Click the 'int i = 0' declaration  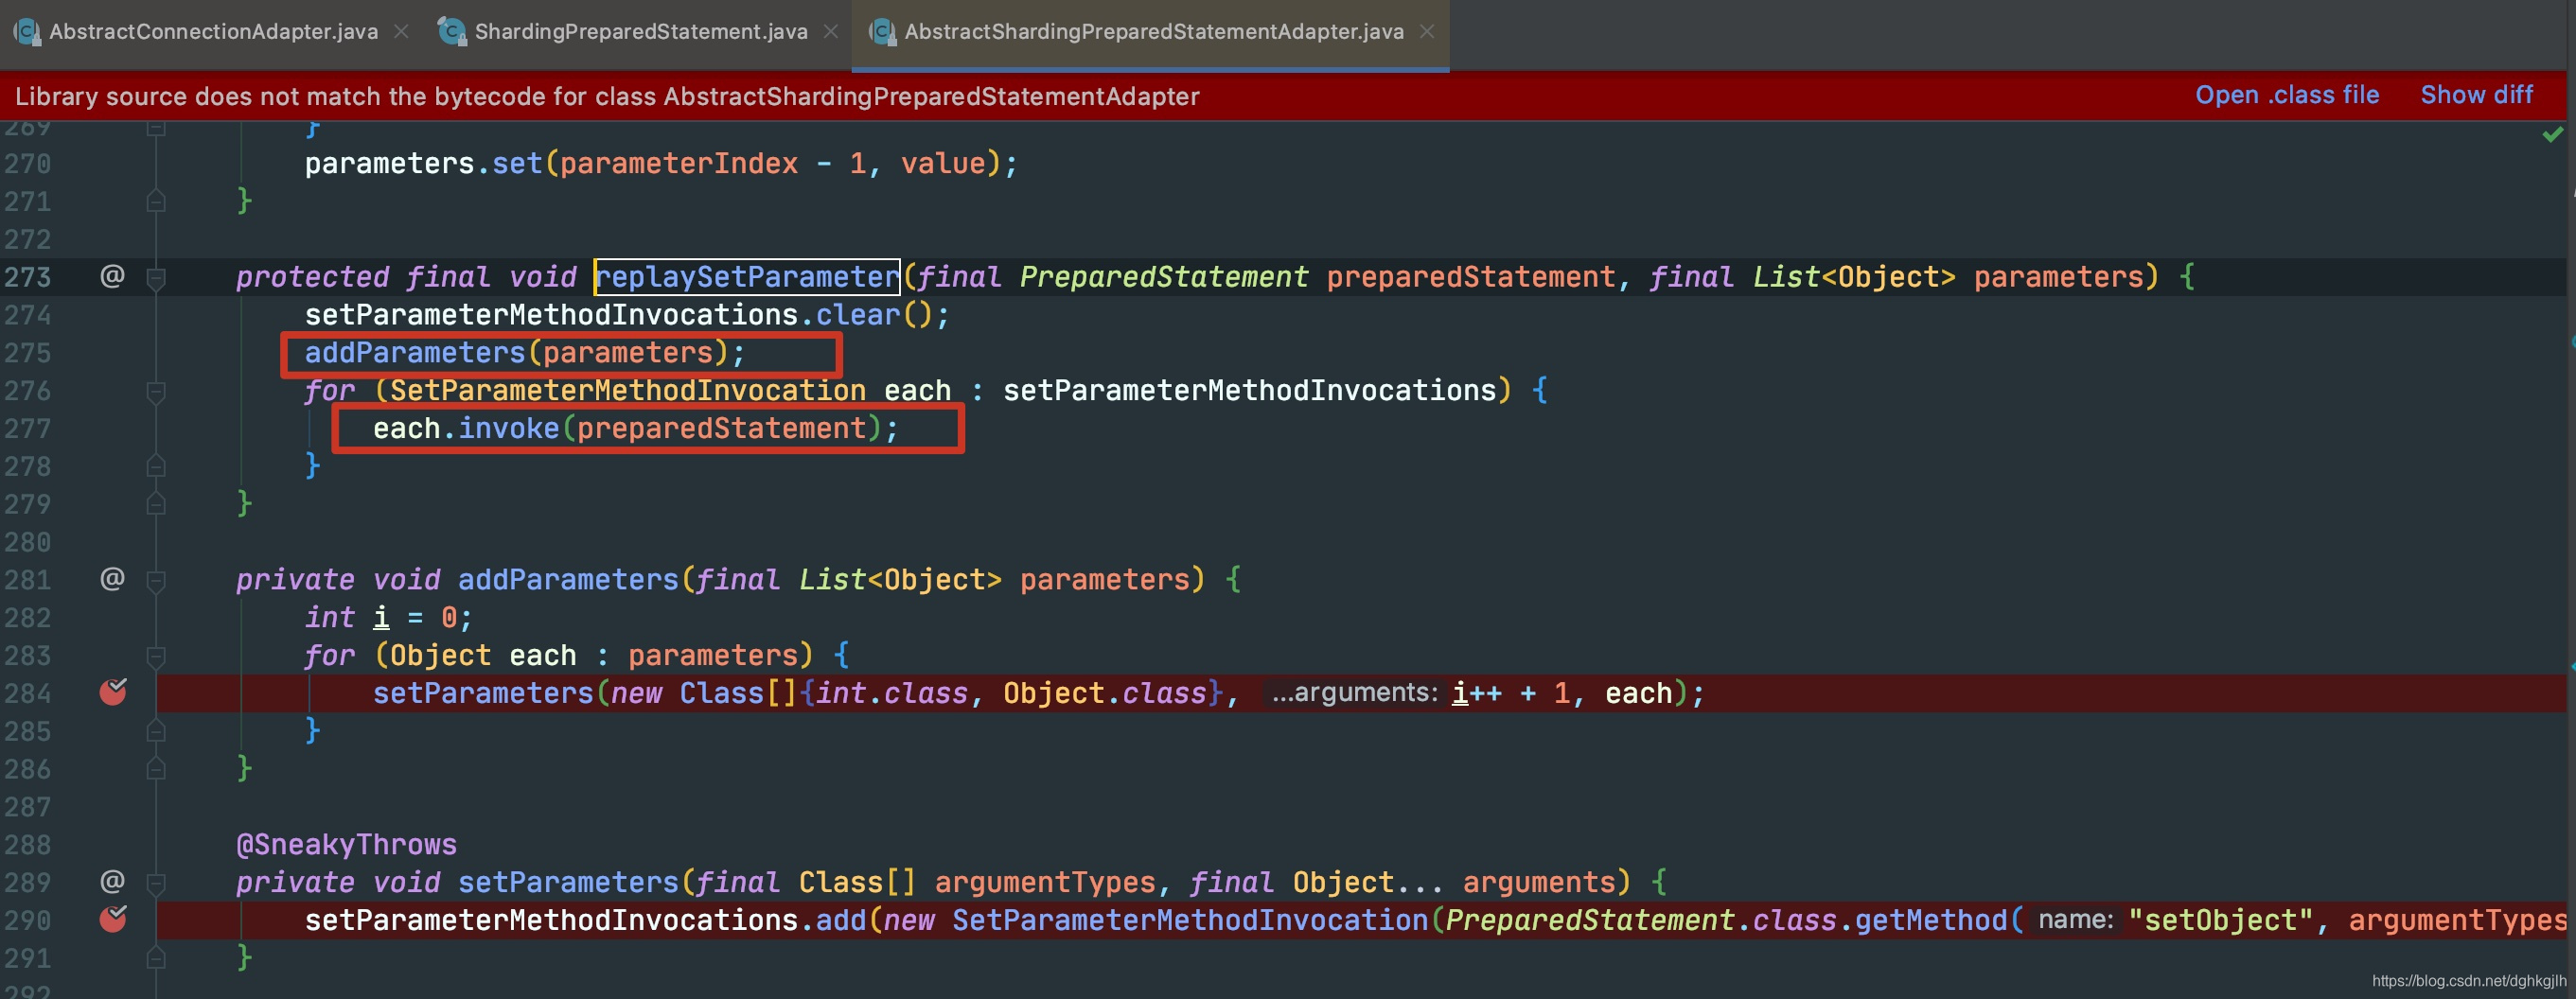click(388, 618)
